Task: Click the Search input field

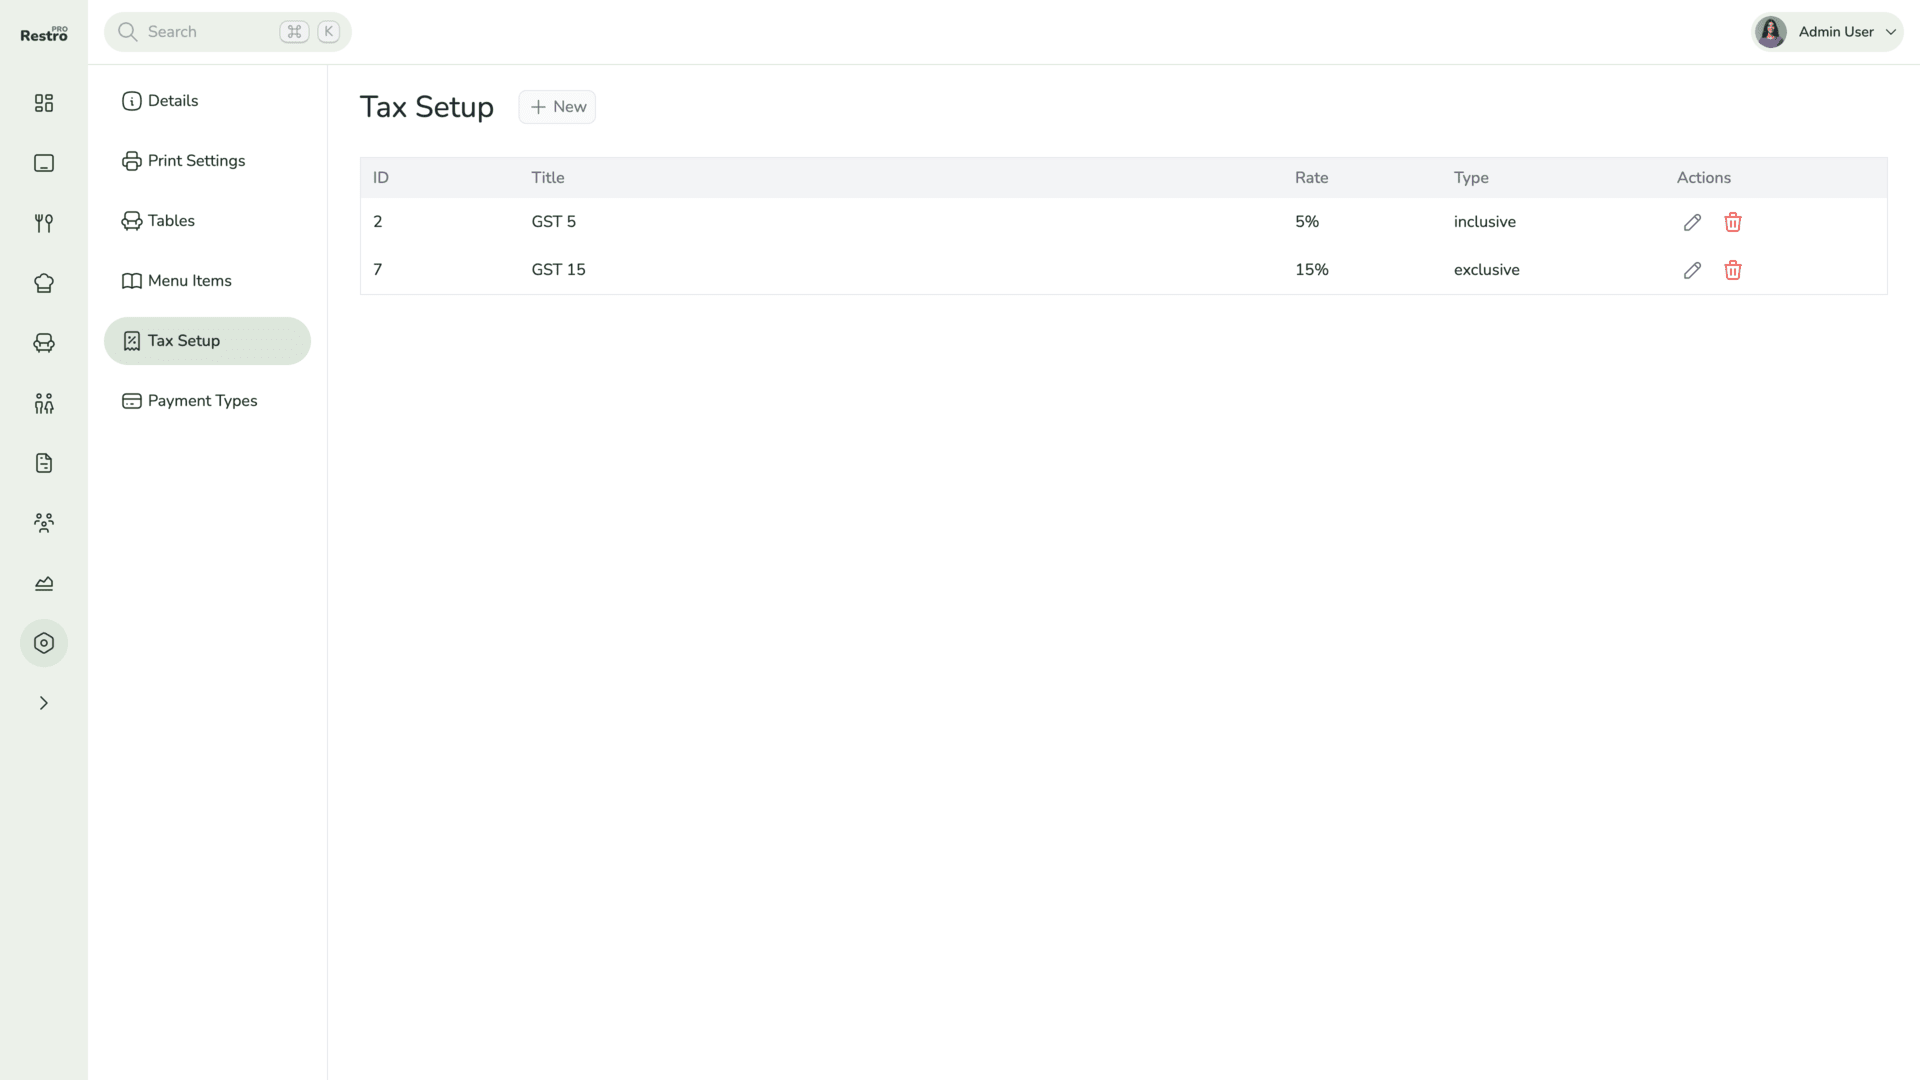Action: (210, 32)
